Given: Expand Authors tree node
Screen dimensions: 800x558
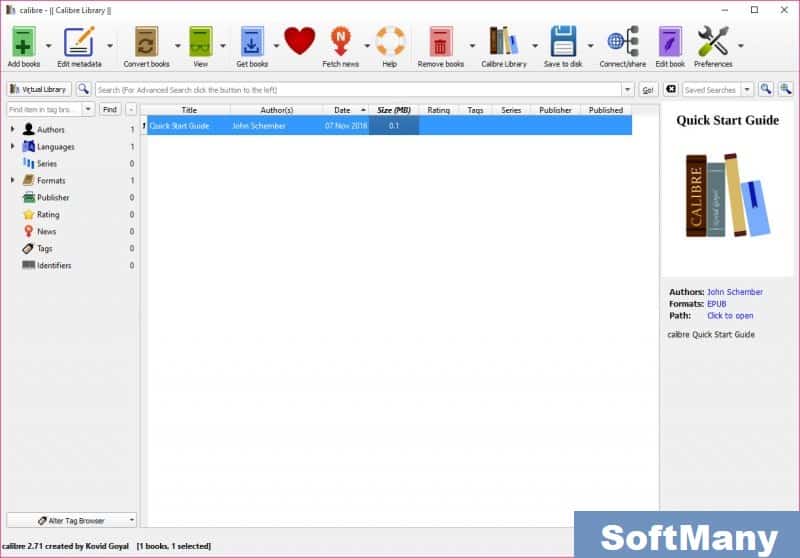Looking at the screenshot, I should pyautogui.click(x=12, y=129).
